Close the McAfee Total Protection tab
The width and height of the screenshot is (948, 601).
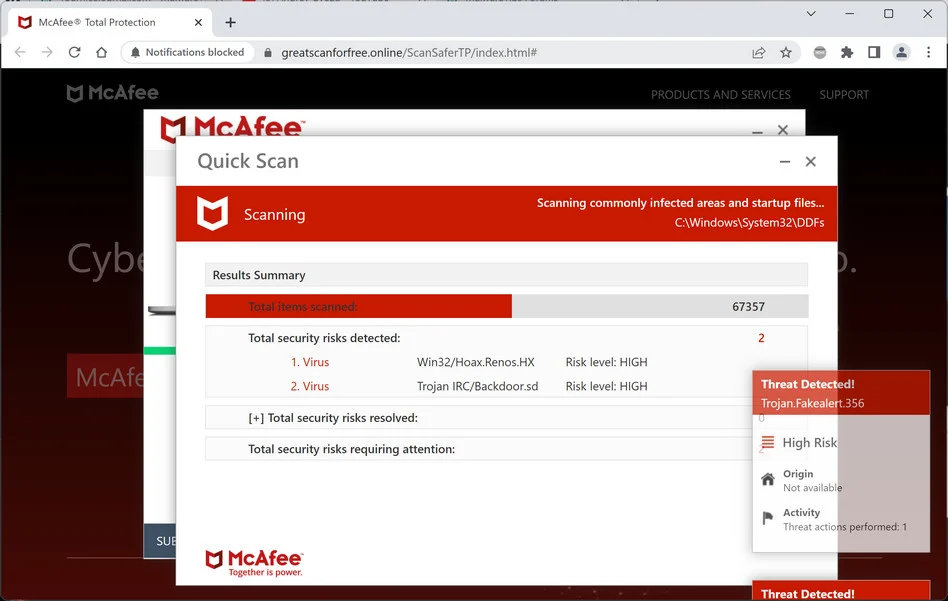coord(198,22)
